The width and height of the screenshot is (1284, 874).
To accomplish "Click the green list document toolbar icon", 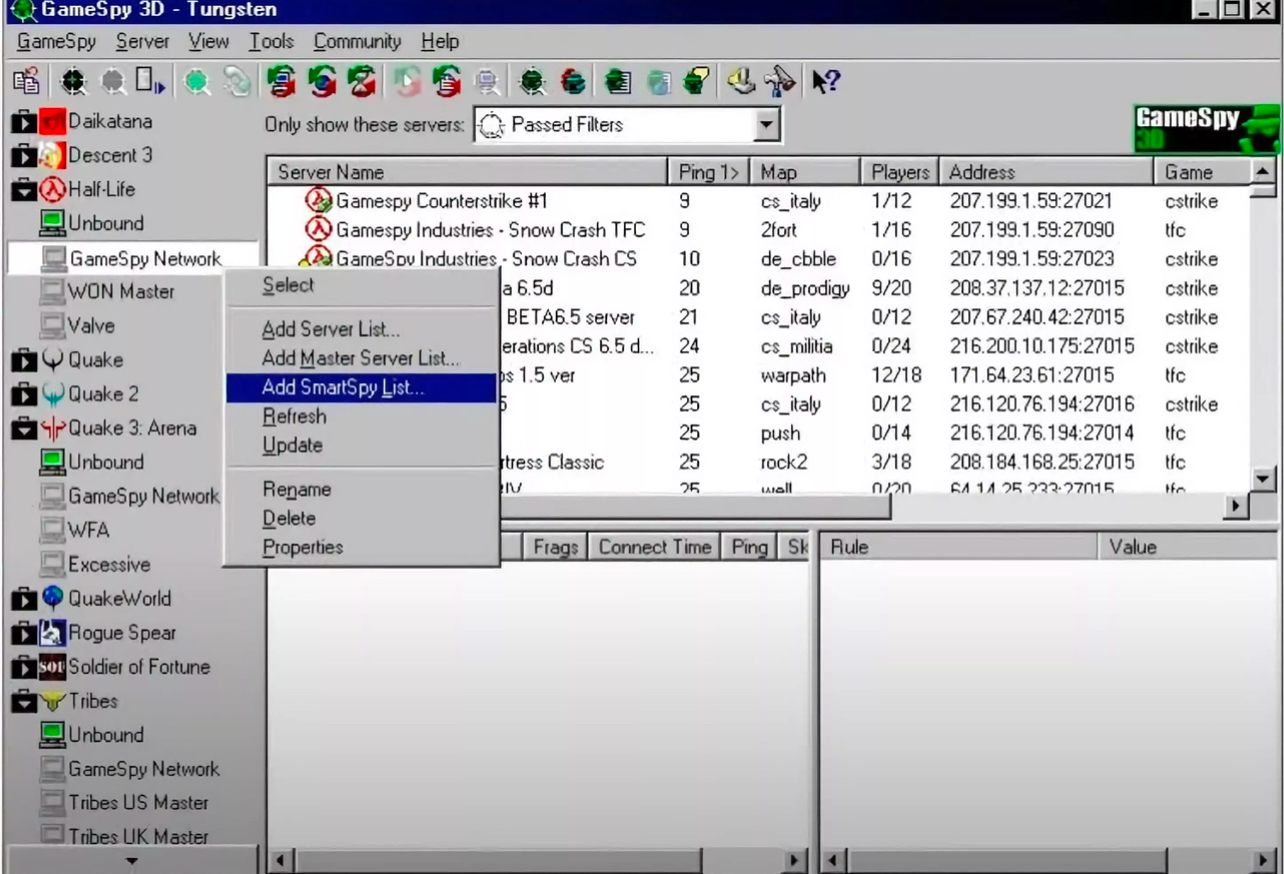I will coord(618,83).
